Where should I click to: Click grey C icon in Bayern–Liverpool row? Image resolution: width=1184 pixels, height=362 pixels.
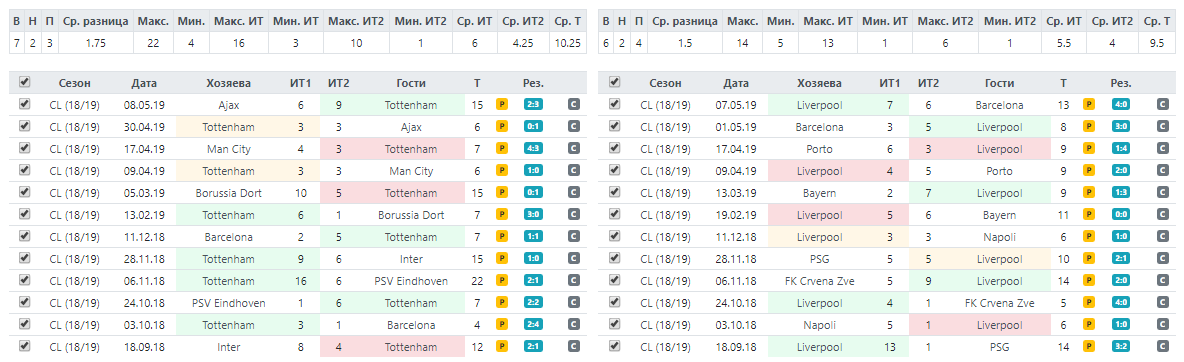pyautogui.click(x=1162, y=193)
